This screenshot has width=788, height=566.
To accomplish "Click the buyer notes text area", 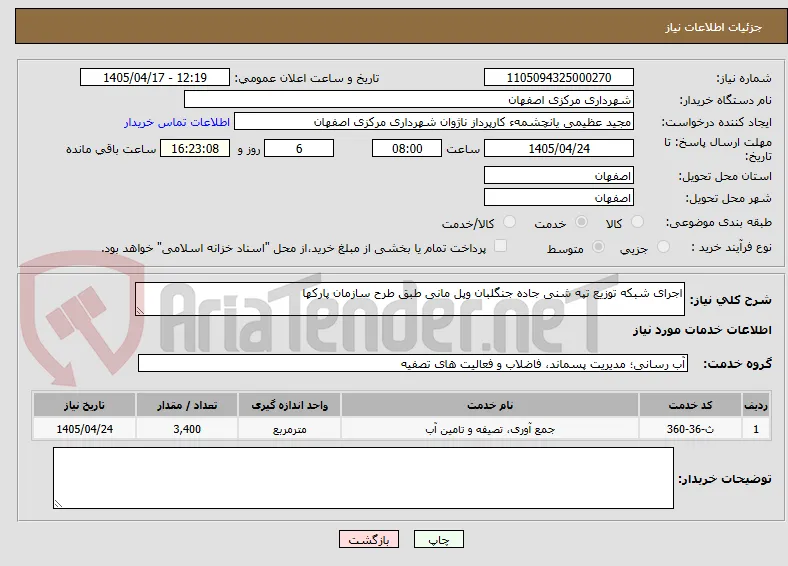I will tap(363, 478).
